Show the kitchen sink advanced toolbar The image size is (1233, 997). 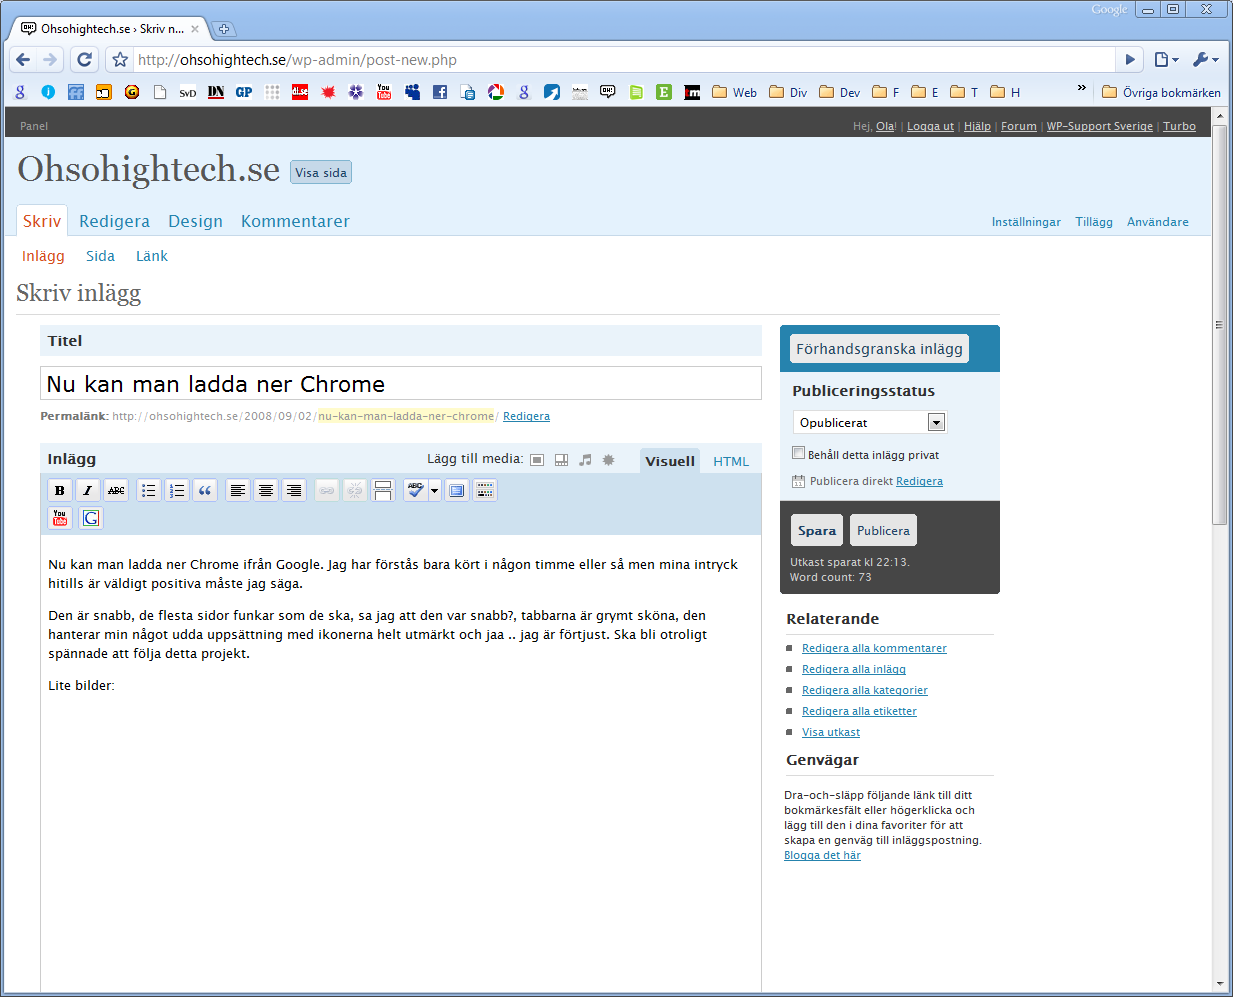(x=485, y=490)
